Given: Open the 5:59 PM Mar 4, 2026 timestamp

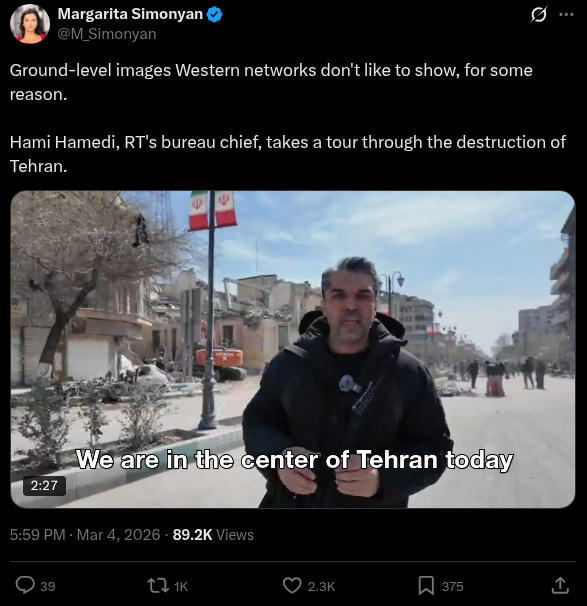Looking at the screenshot, I should point(85,535).
